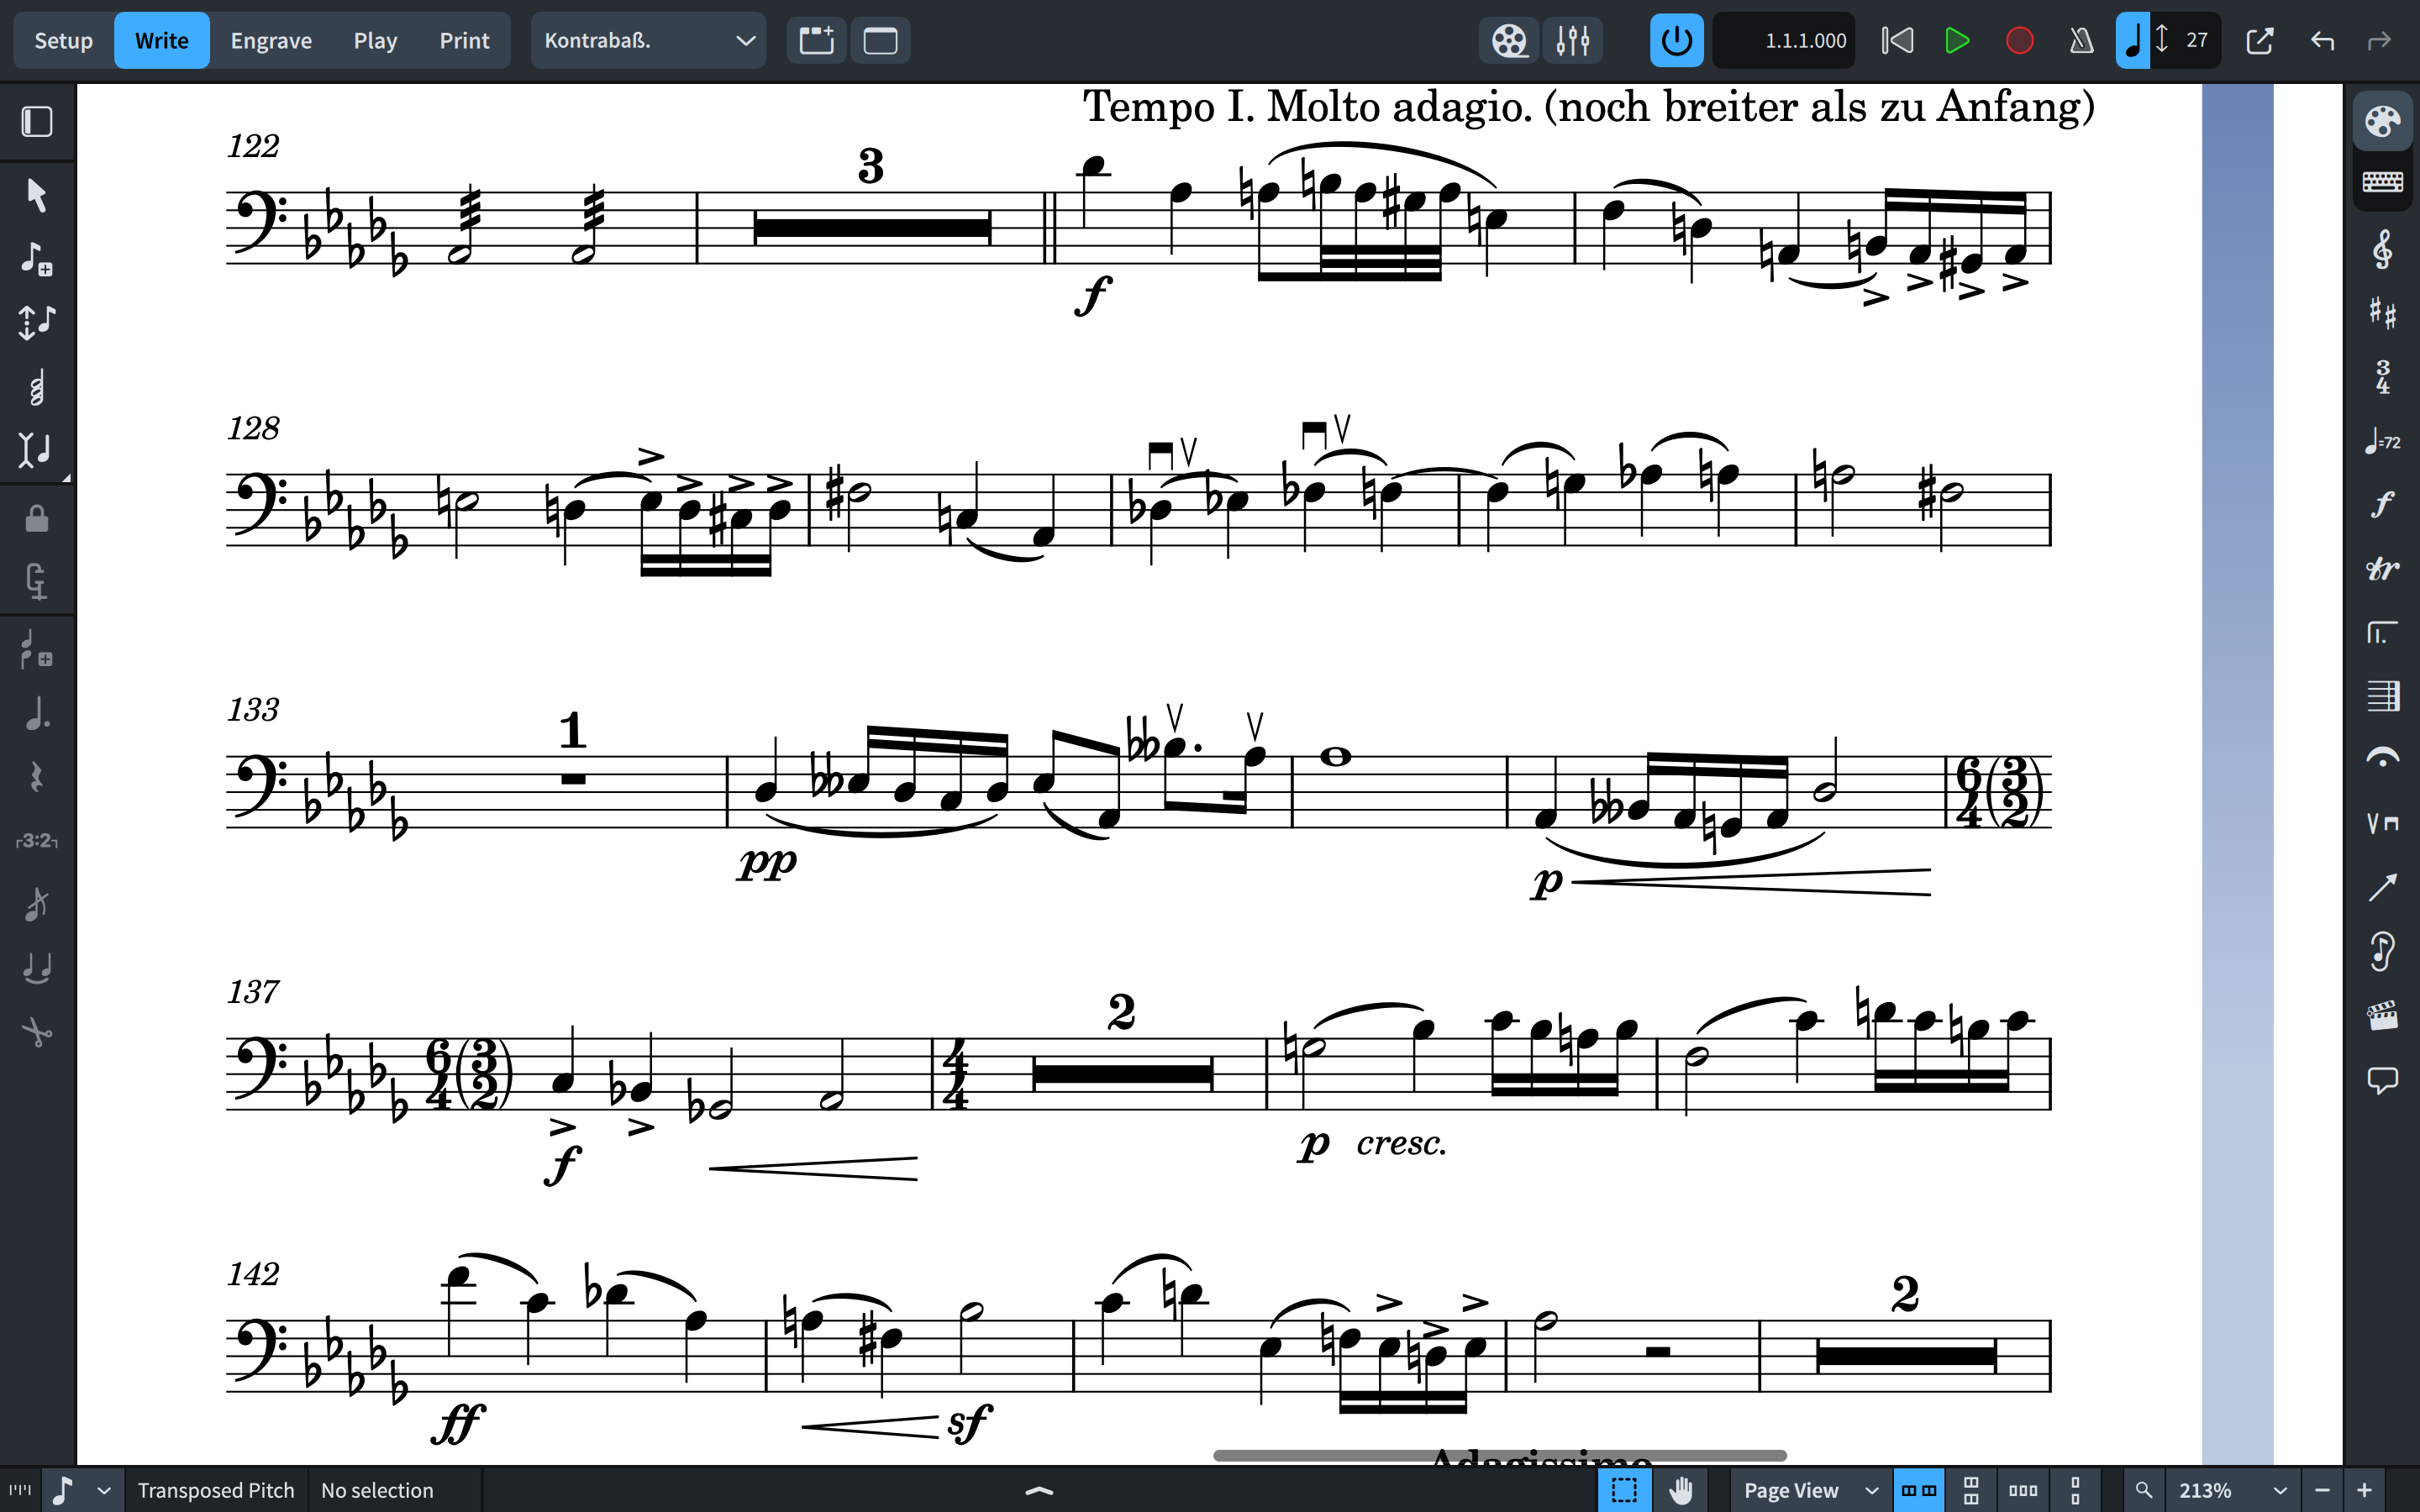
Task: Toggle the metronome click
Action: pos(2081,41)
